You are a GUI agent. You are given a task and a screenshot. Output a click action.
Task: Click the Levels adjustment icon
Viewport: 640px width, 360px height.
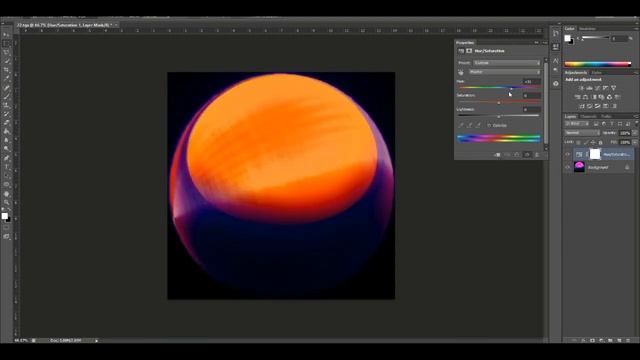pos(589,88)
